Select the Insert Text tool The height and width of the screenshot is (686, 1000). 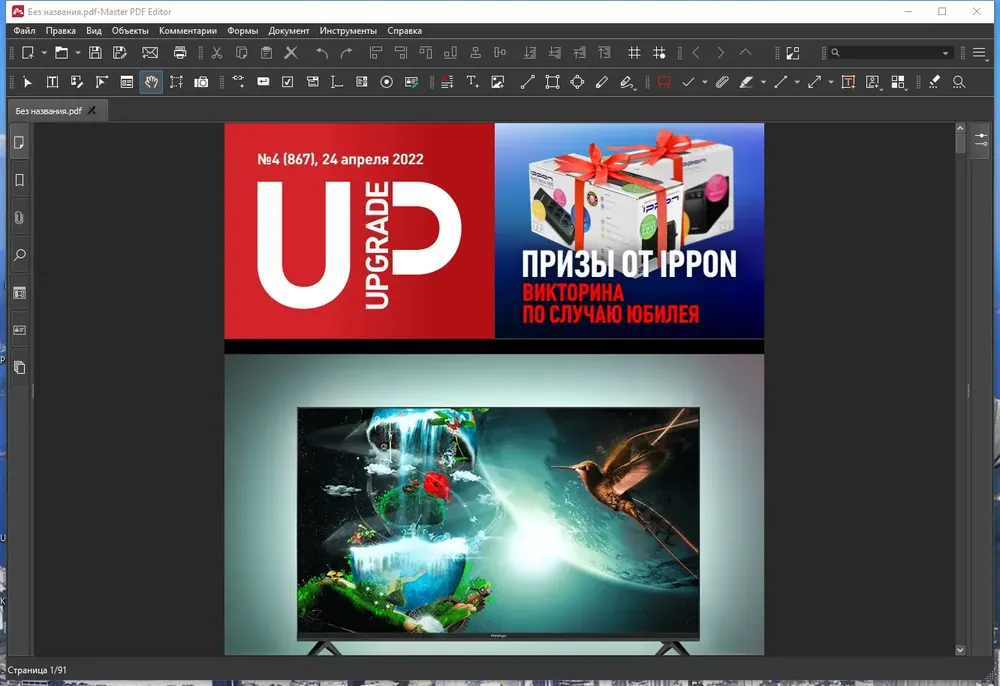click(x=473, y=82)
